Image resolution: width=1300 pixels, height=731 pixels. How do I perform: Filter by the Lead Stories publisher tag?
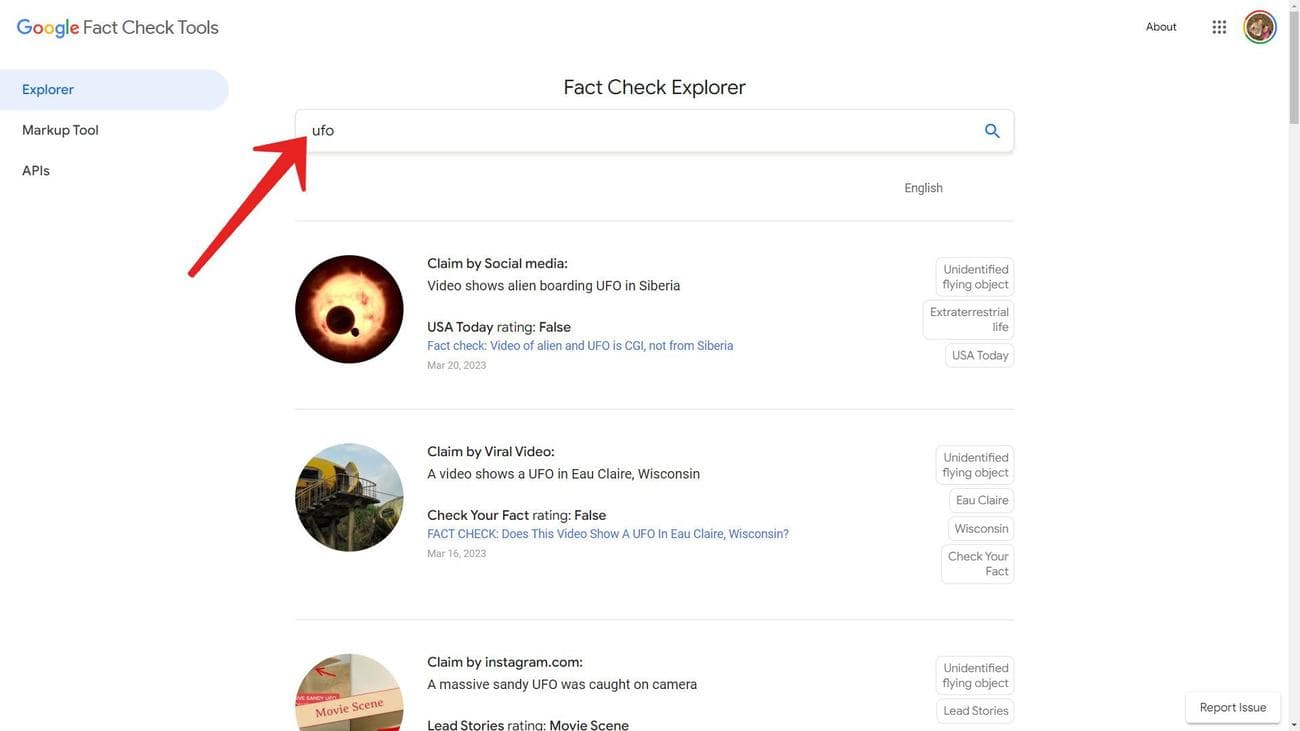[975, 709]
